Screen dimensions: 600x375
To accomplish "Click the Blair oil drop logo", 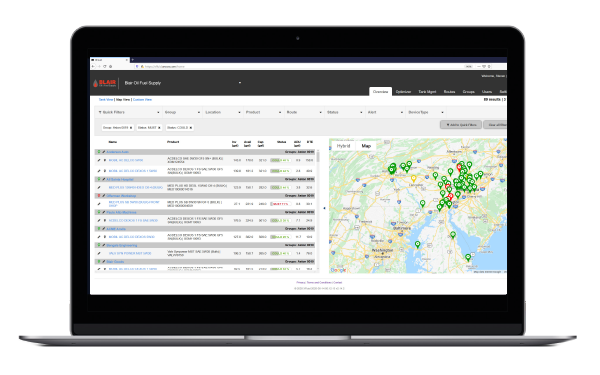I will pyautogui.click(x=95, y=83).
